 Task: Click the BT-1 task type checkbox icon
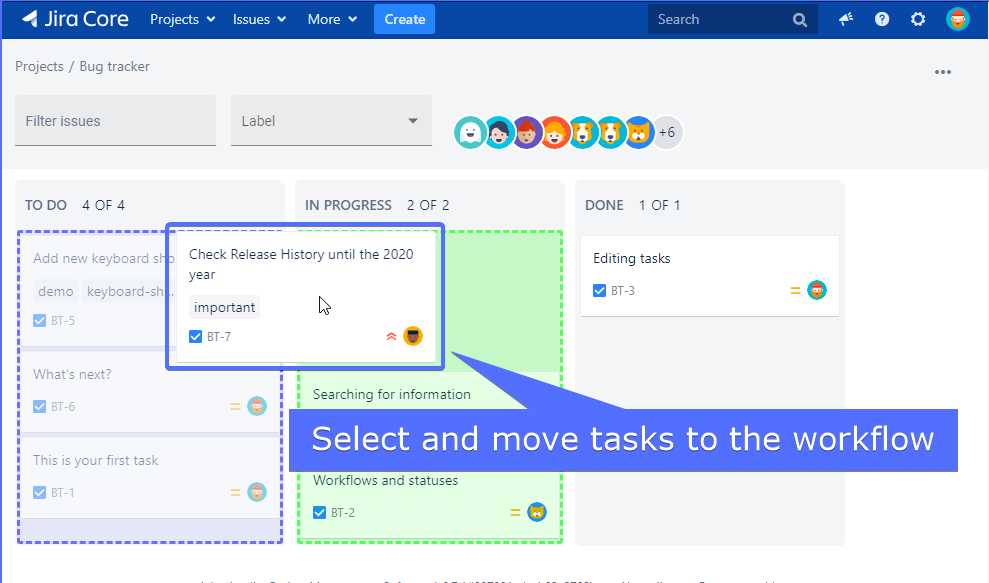click(x=40, y=492)
